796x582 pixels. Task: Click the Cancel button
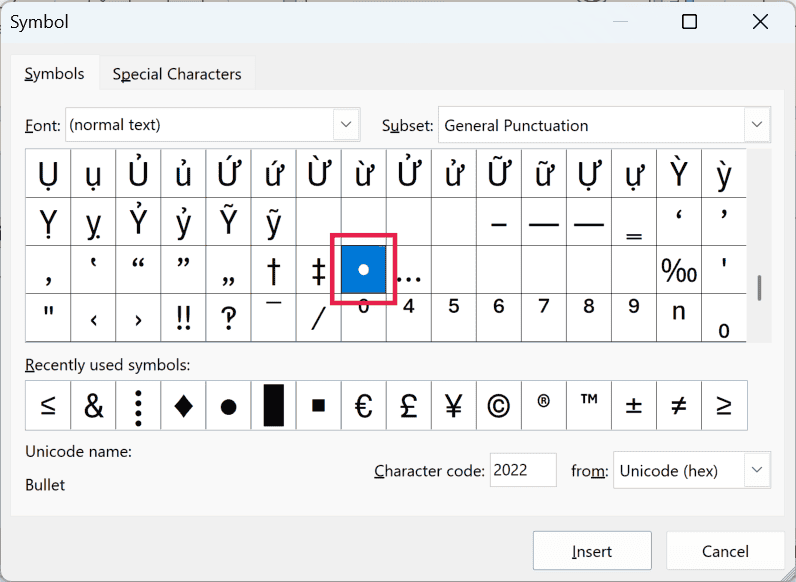(725, 551)
